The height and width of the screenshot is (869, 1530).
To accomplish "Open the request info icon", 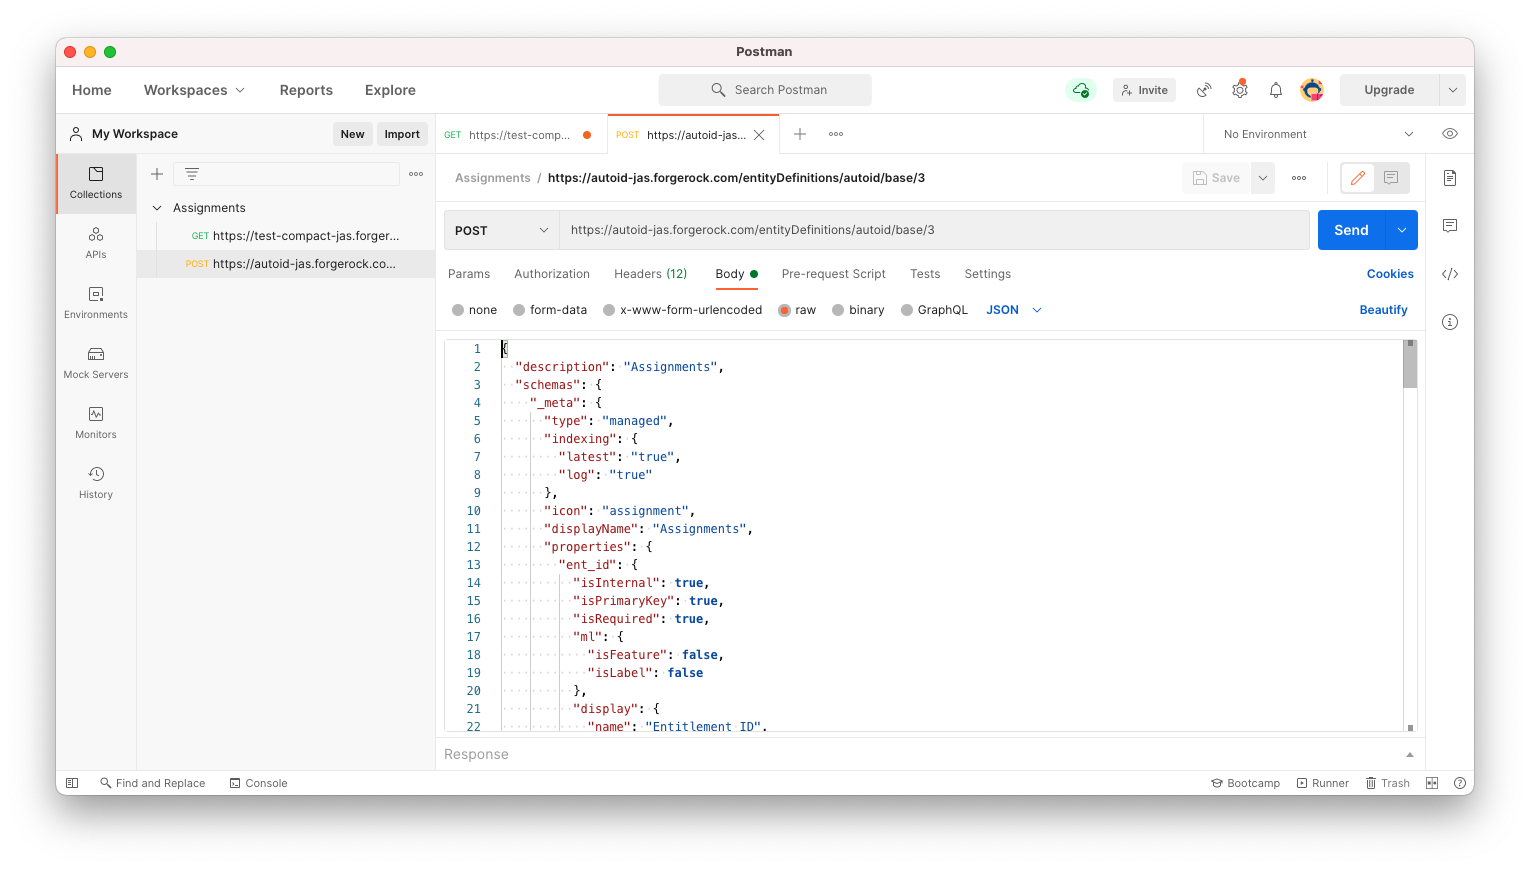I will [1450, 322].
